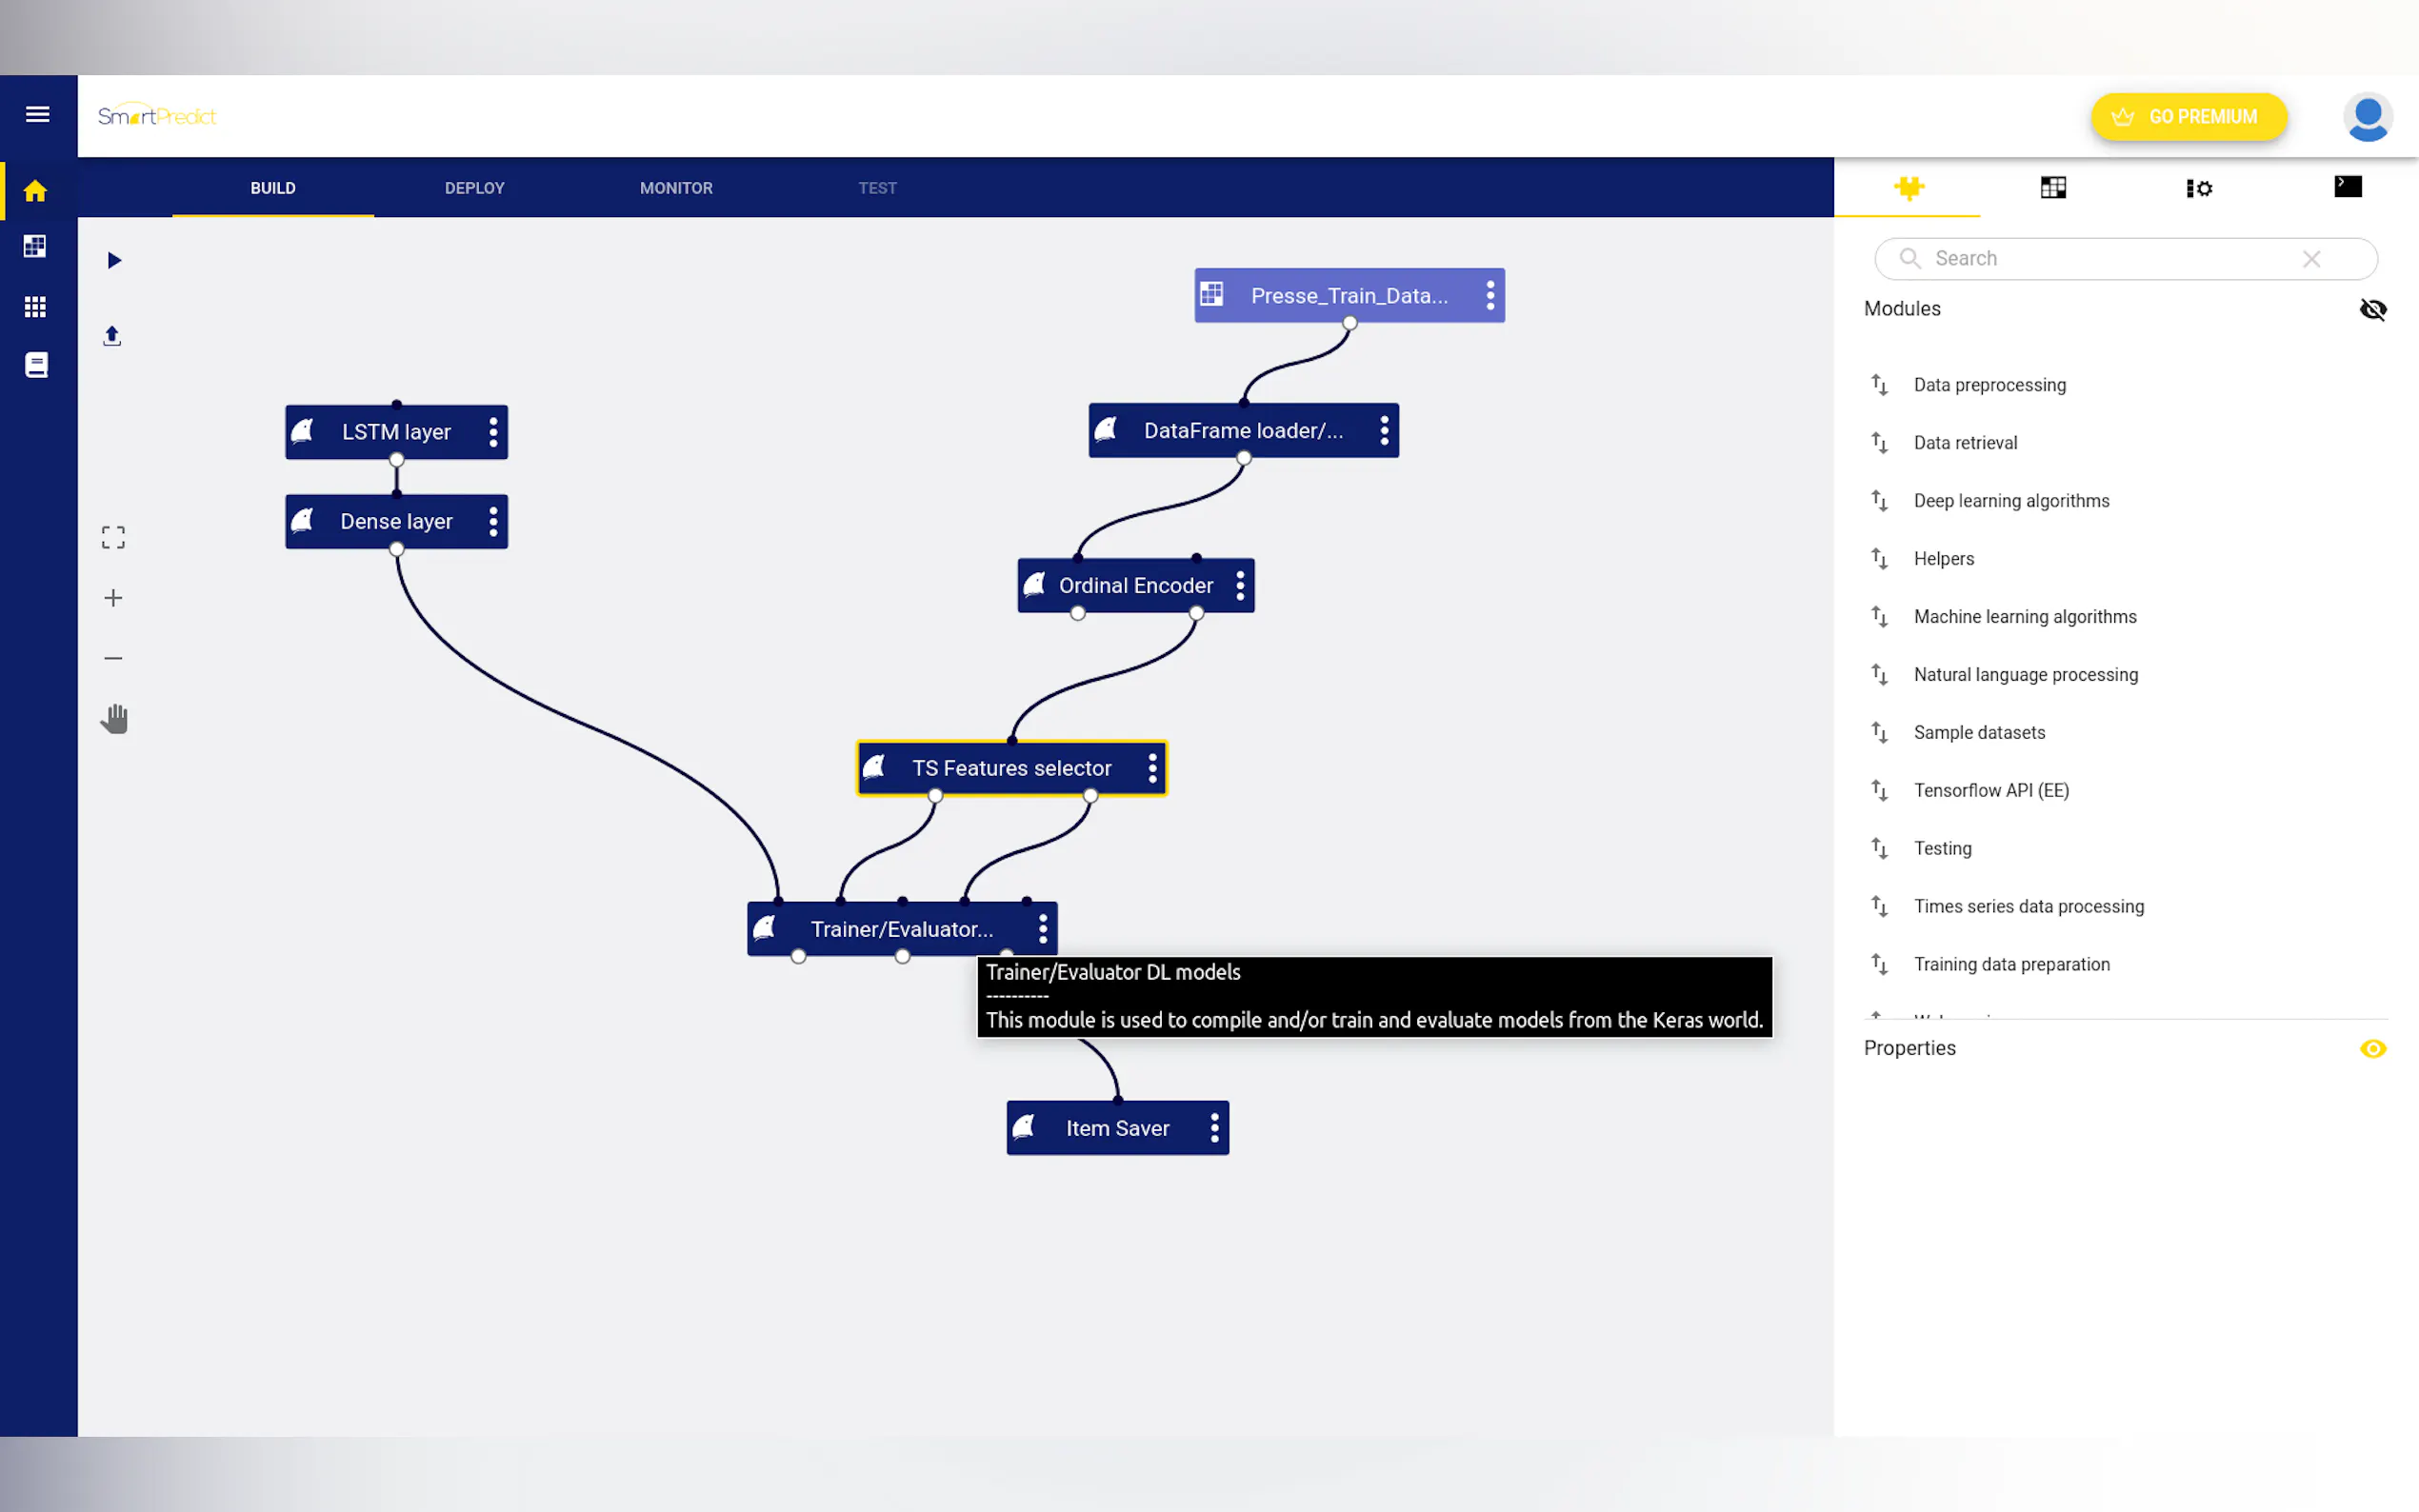Click the run flow play icon
Image resolution: width=2419 pixels, height=1512 pixels.
coord(114,261)
